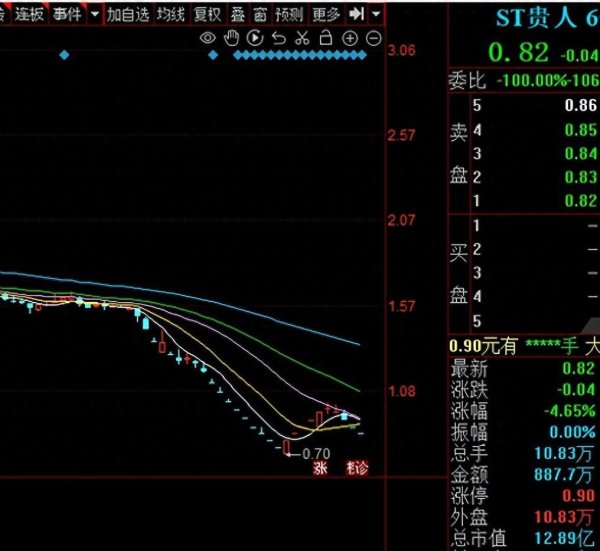Click the 总手 value 10.83万
Screen dimensions: 600x551
(565, 453)
